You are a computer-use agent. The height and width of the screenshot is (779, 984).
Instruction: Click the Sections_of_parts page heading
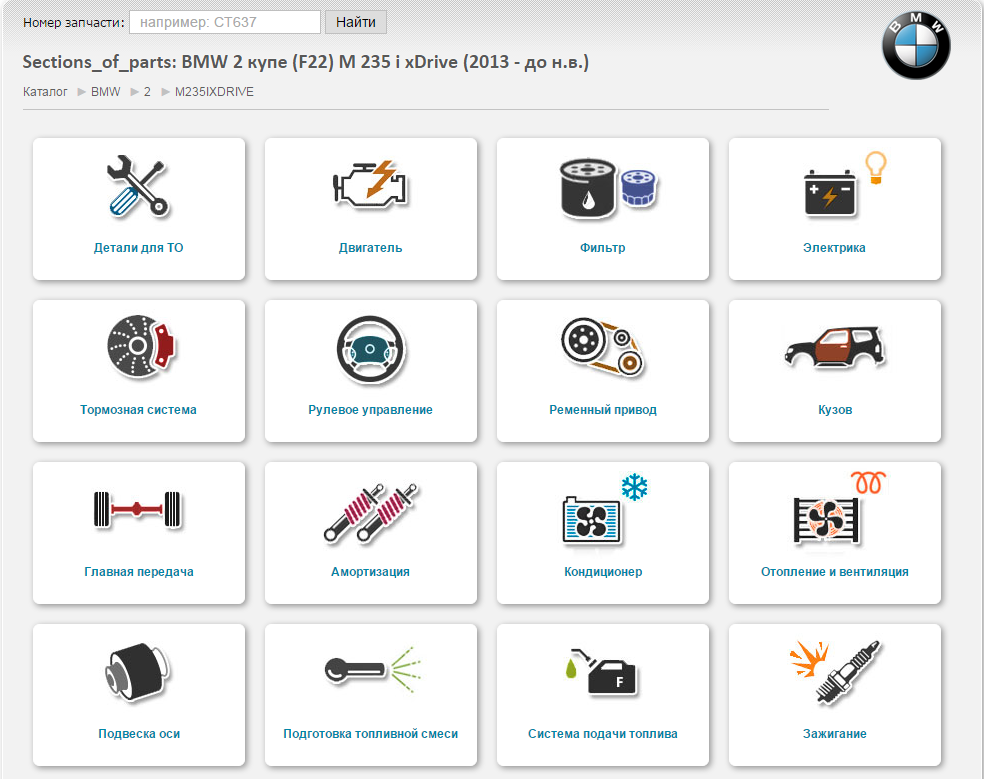[x=306, y=62]
